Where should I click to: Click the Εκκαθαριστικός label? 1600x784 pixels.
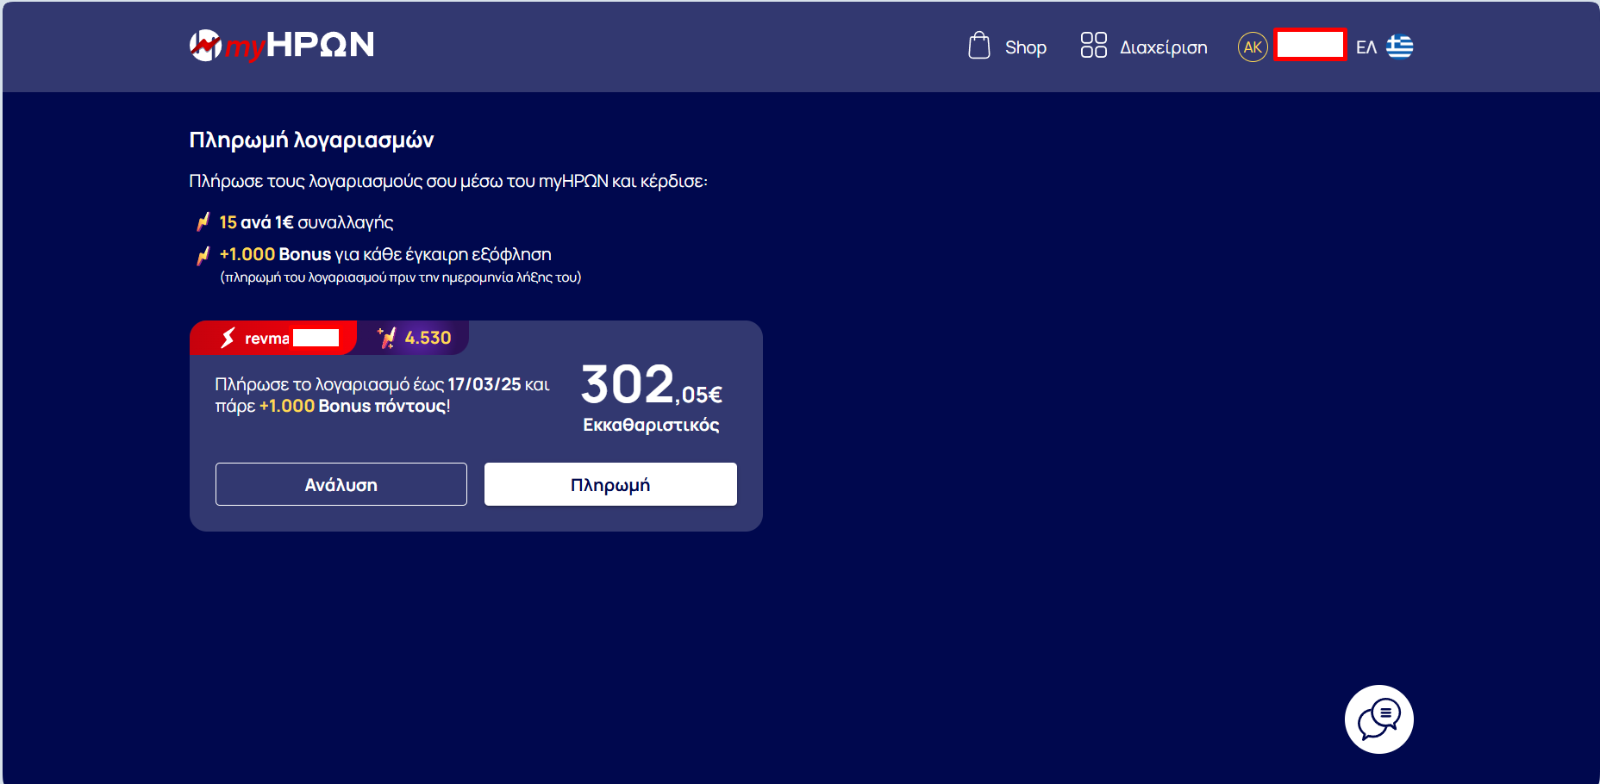coord(651,425)
